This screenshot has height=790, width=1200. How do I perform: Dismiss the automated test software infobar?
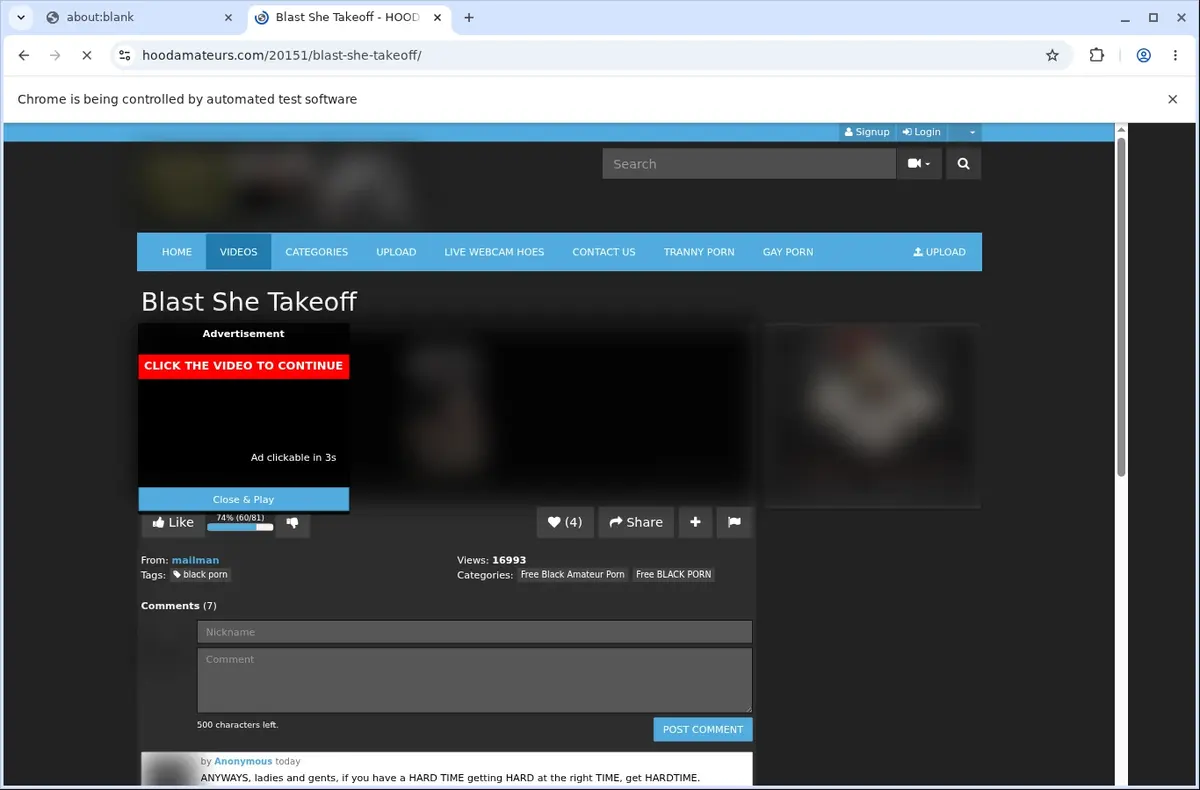tap(1173, 99)
